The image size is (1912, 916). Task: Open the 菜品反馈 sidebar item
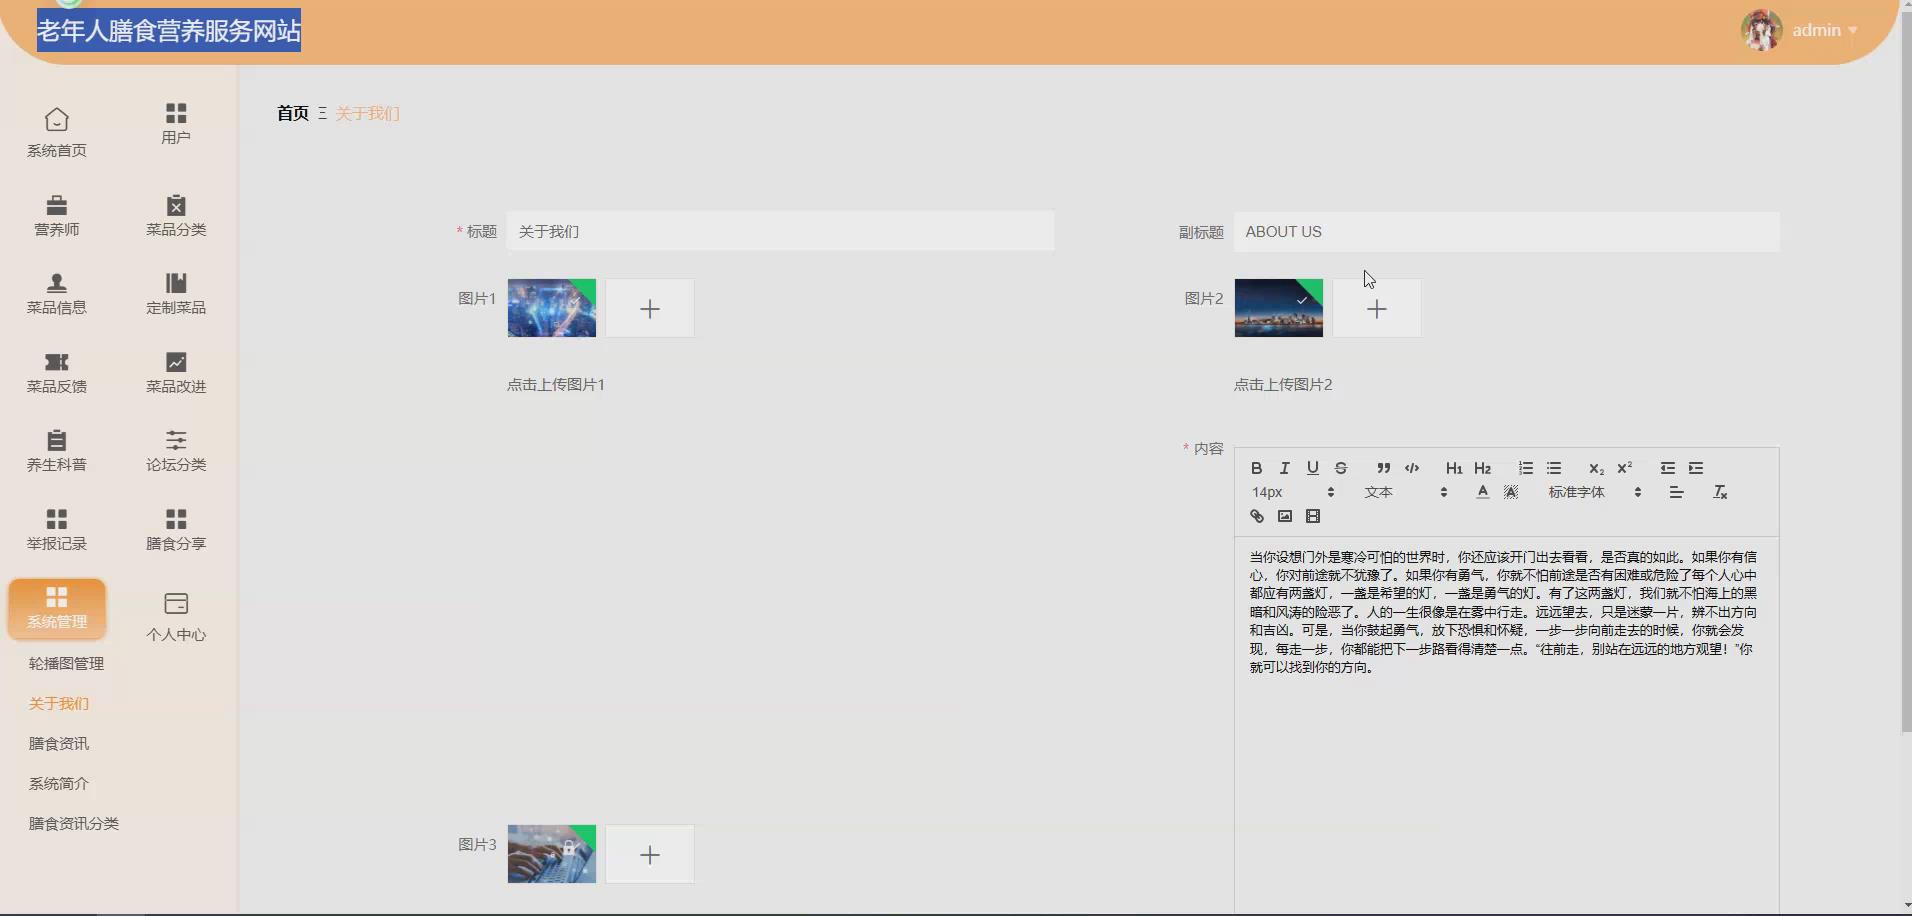(x=57, y=373)
